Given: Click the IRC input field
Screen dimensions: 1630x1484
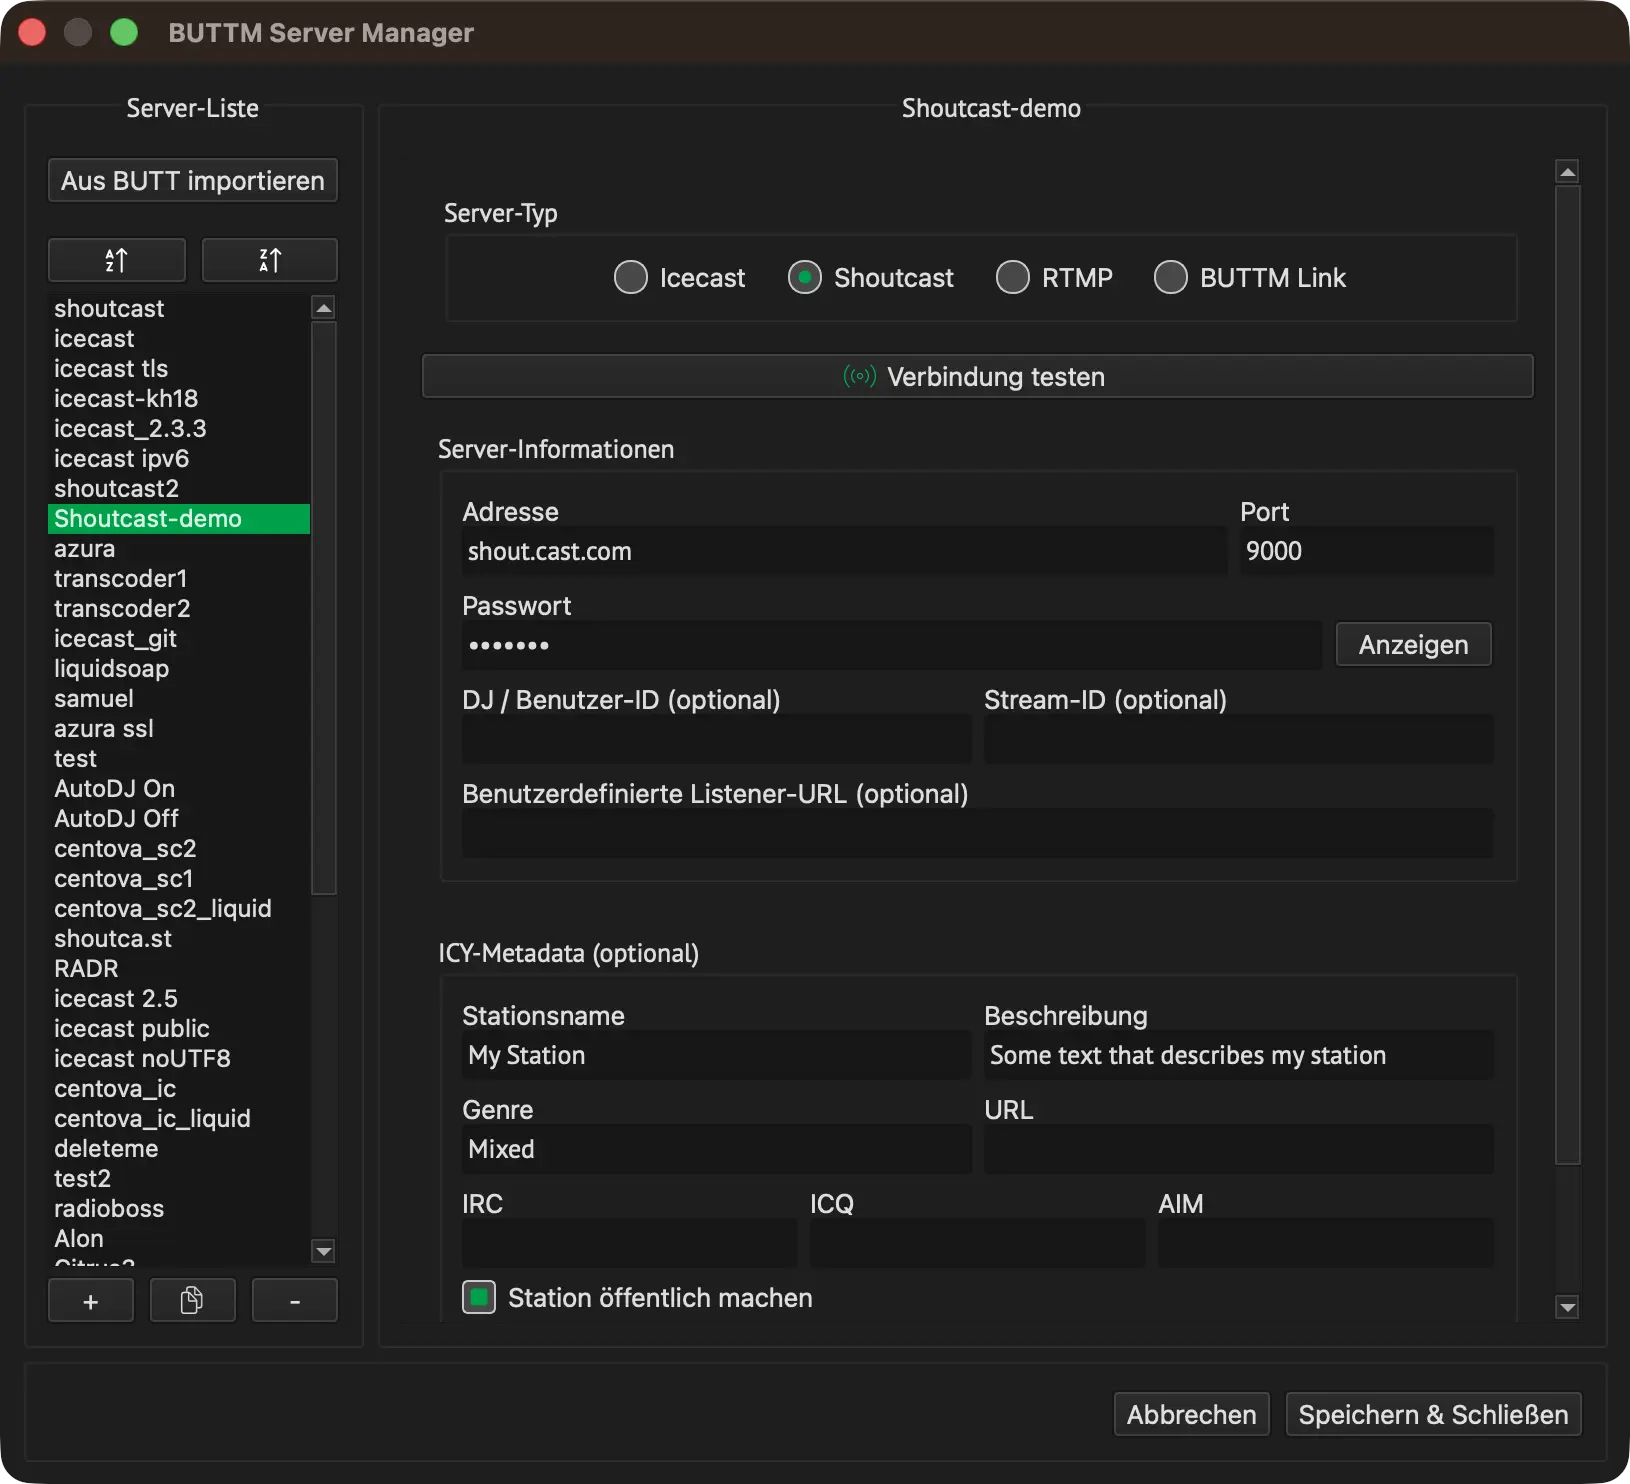Looking at the screenshot, I should (x=630, y=1243).
